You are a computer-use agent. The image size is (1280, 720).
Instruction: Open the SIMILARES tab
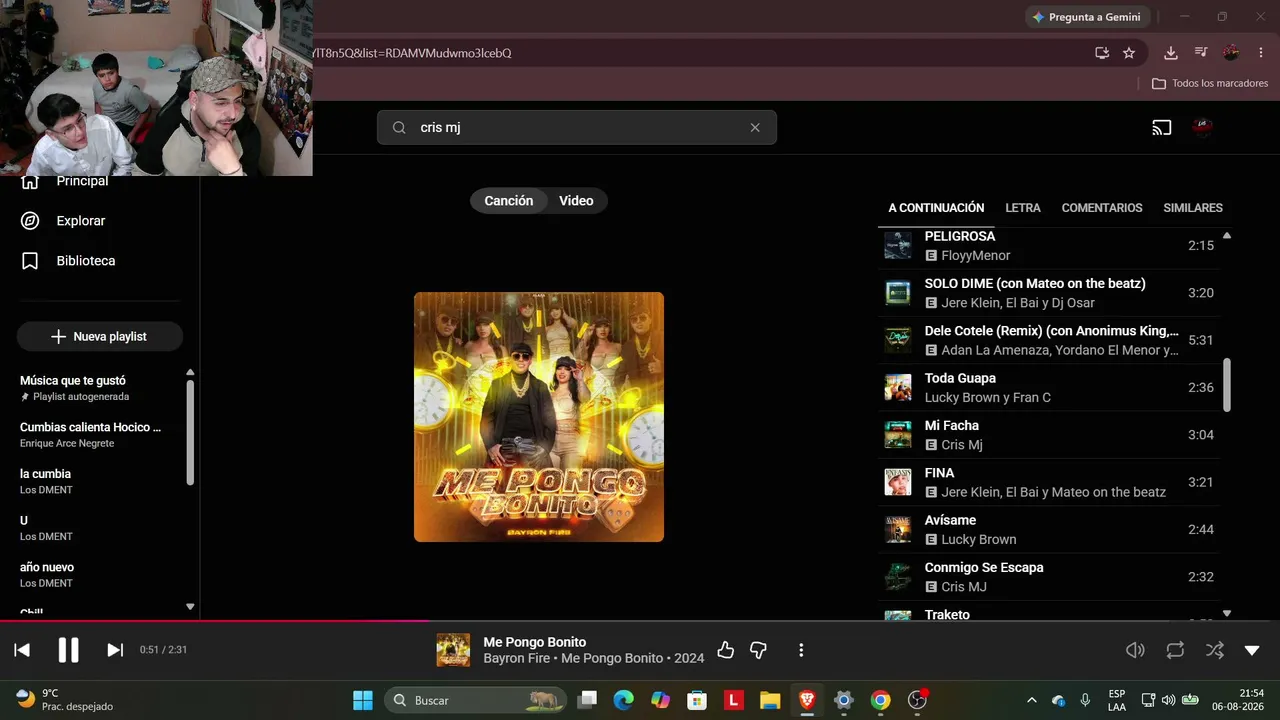coord(1193,208)
